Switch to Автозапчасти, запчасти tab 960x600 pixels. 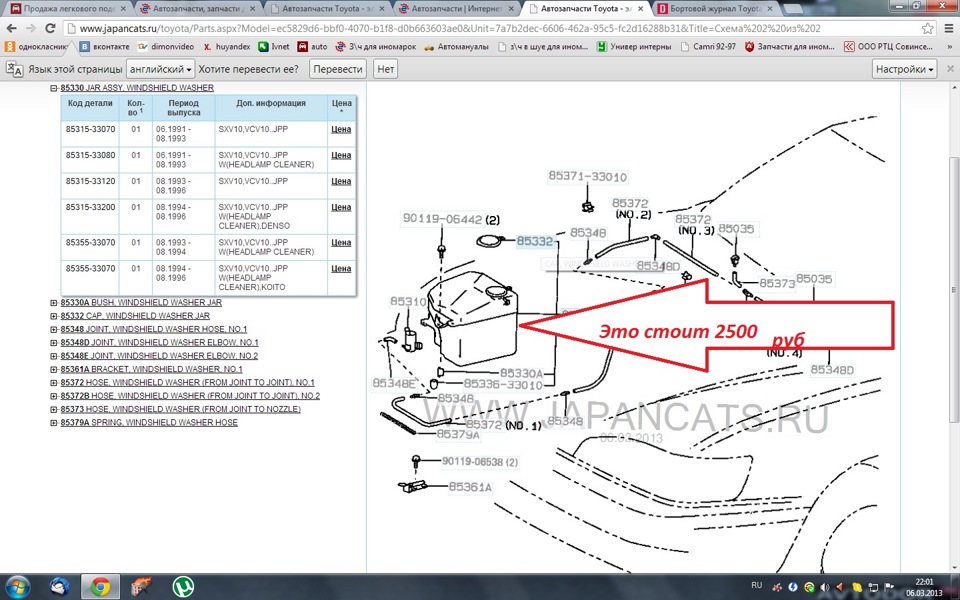[x=197, y=9]
